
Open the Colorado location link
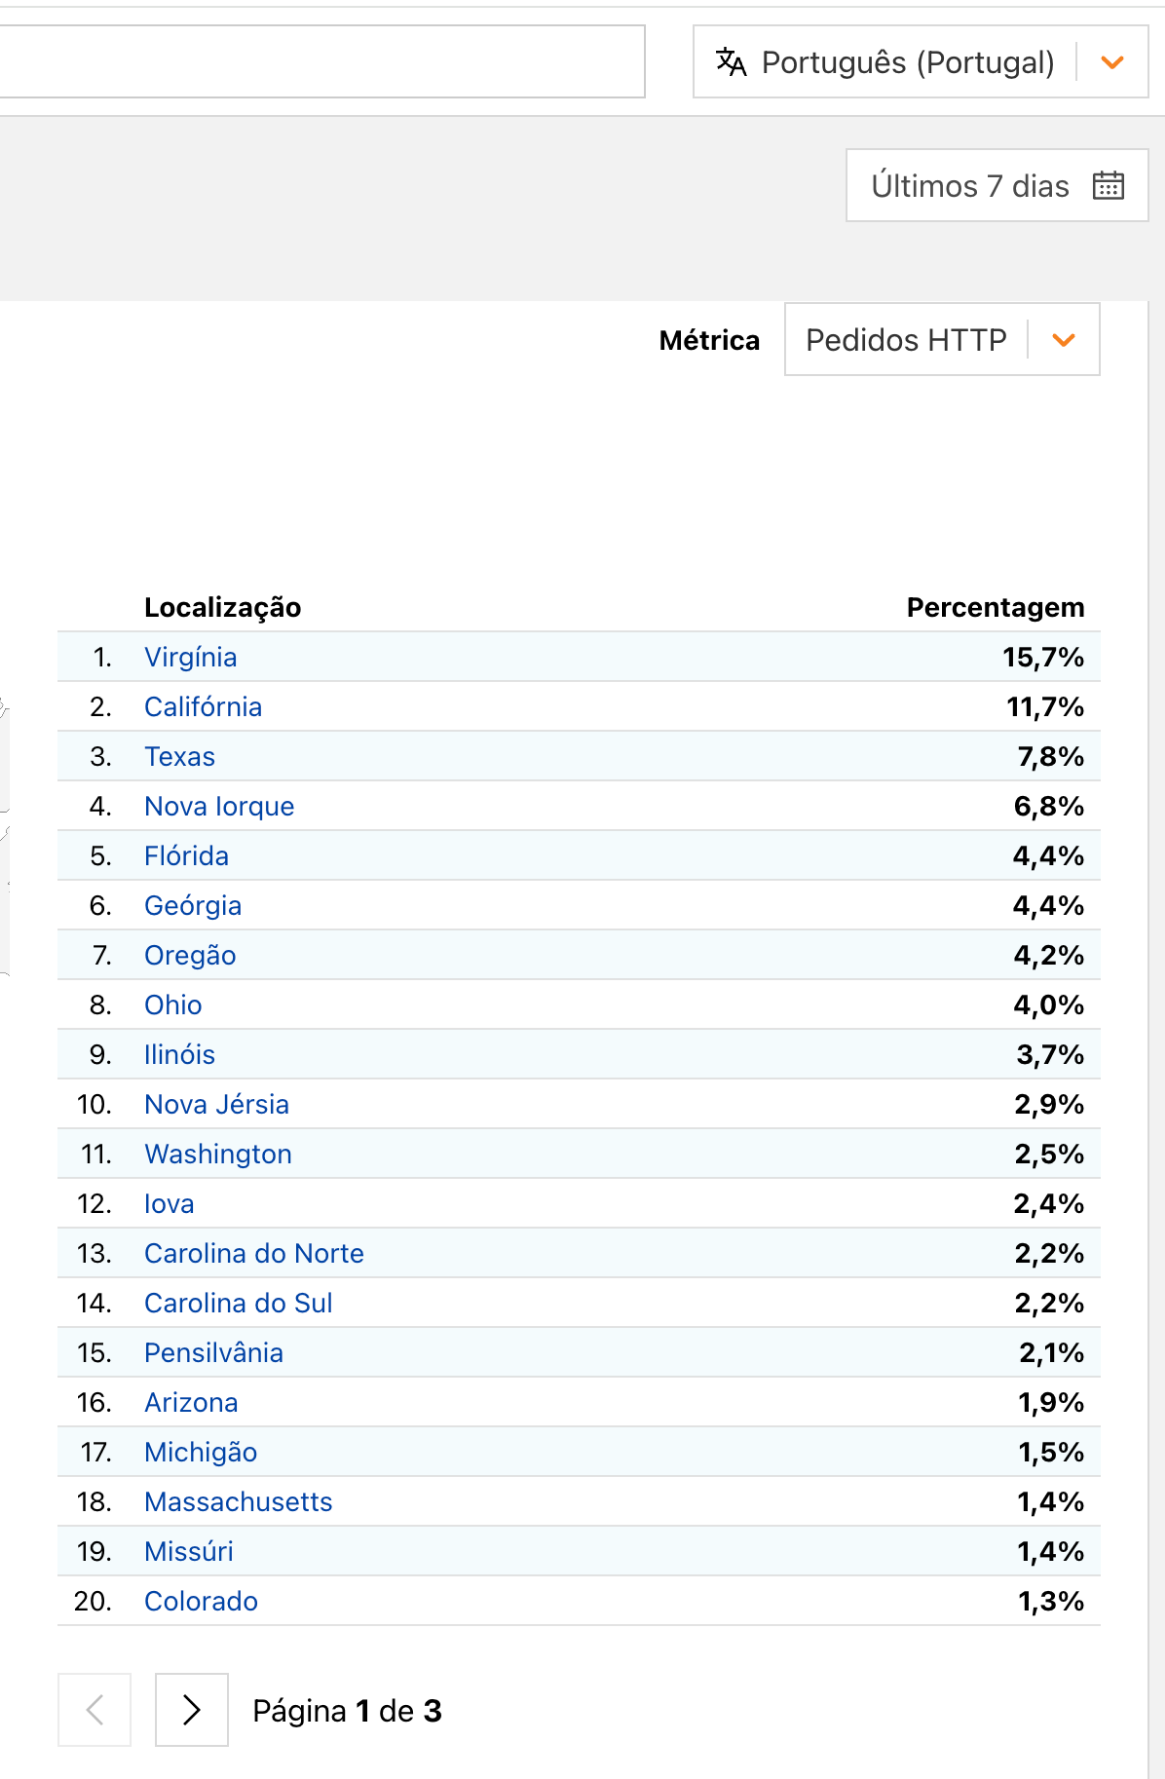point(201,1601)
